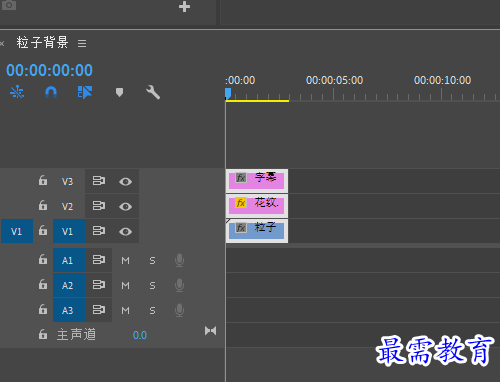Viewport: 500px width, 382px height.
Task: Open timeline display settings wrench
Action: (153, 92)
